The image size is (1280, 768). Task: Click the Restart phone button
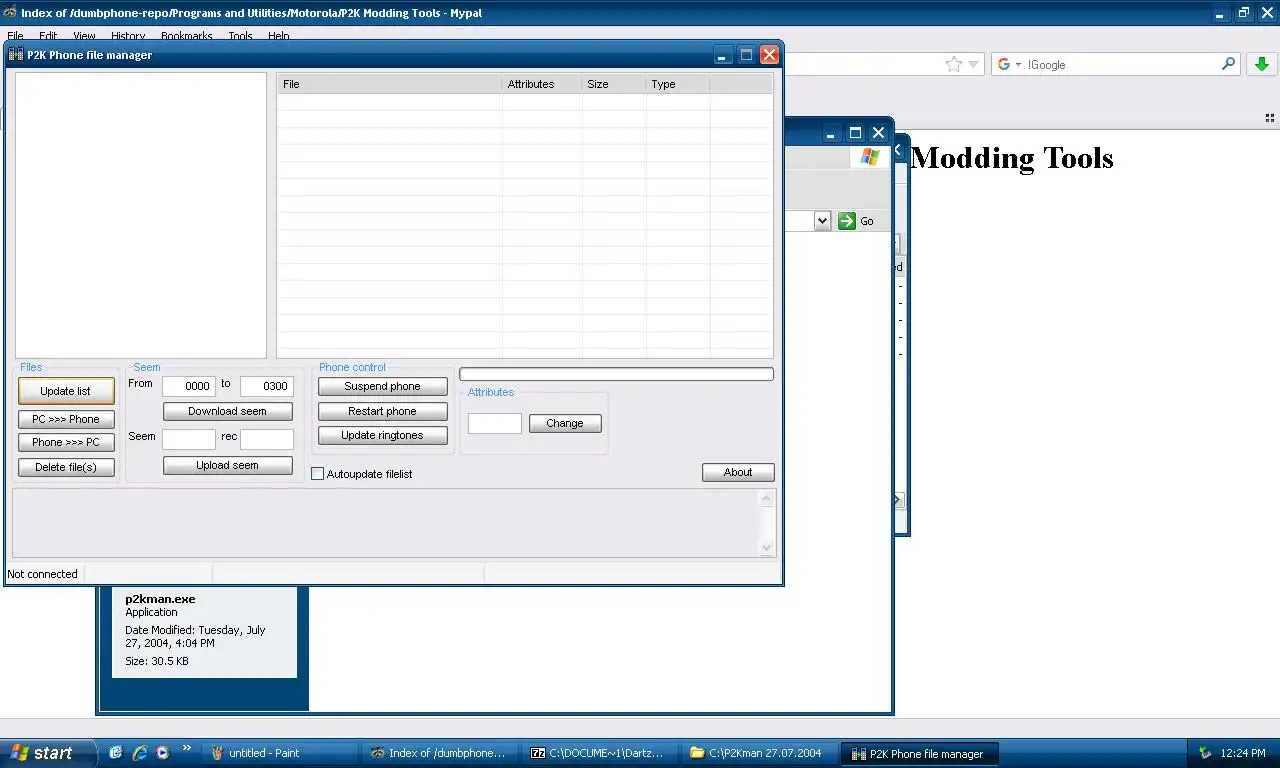pyautogui.click(x=382, y=411)
